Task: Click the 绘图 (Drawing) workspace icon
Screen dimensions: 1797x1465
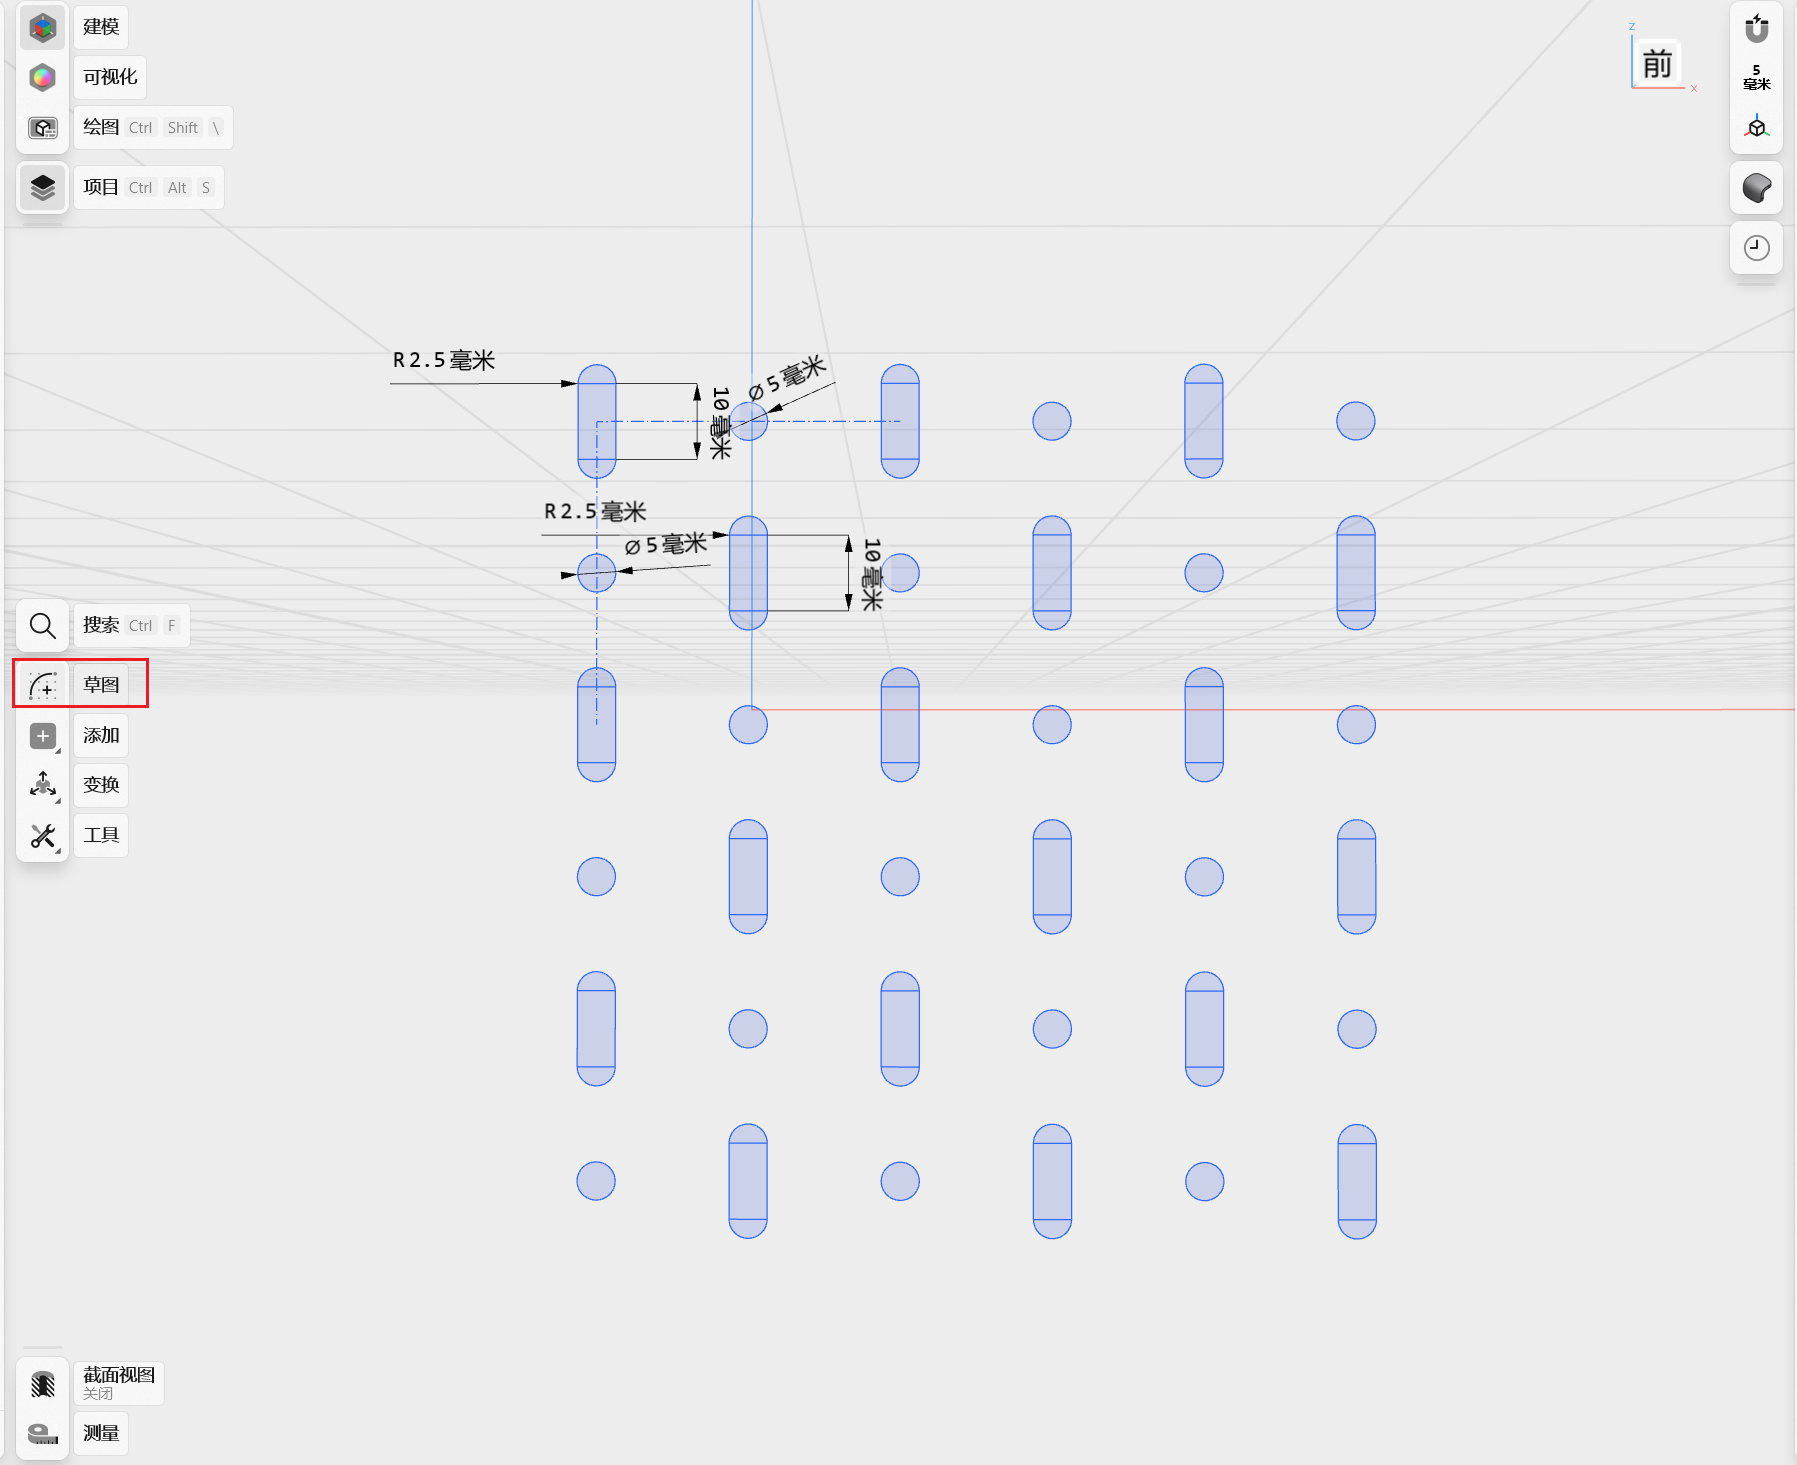Action: (42, 128)
